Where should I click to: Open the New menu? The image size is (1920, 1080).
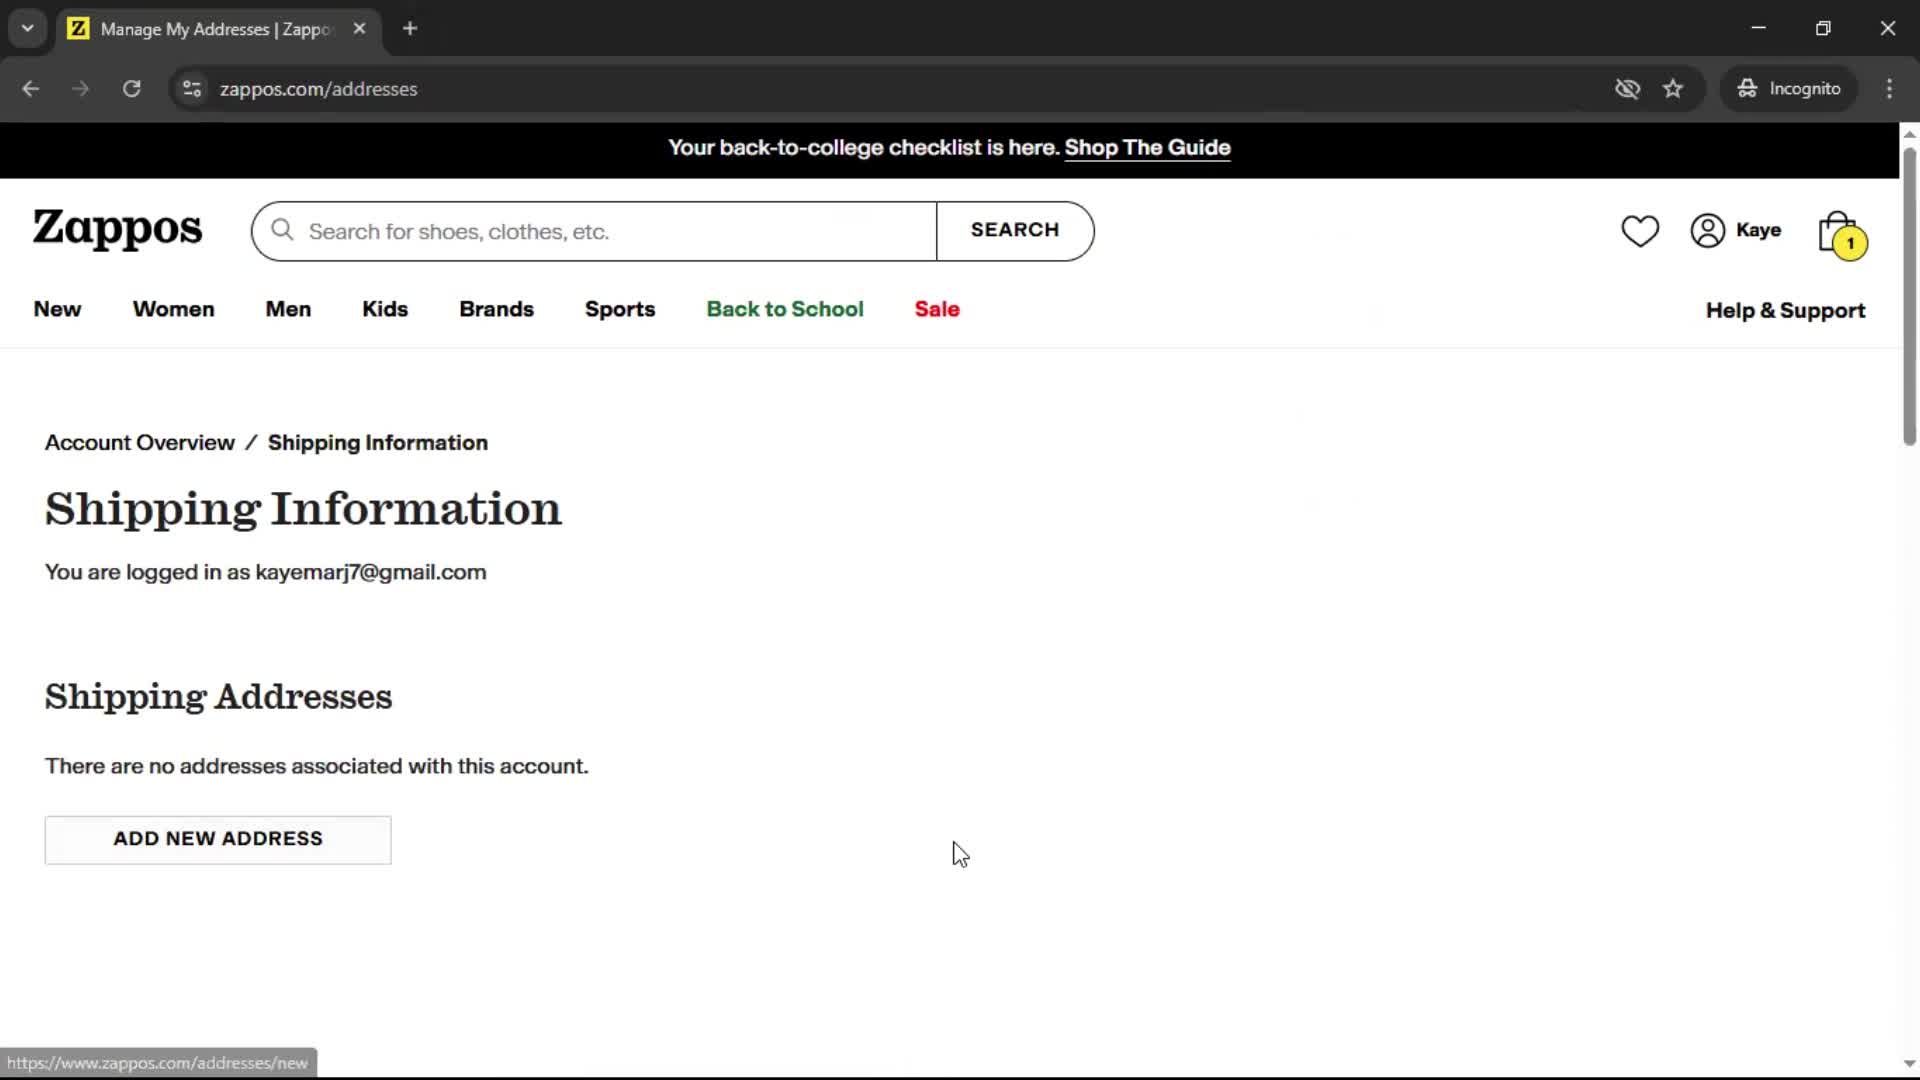coord(57,310)
